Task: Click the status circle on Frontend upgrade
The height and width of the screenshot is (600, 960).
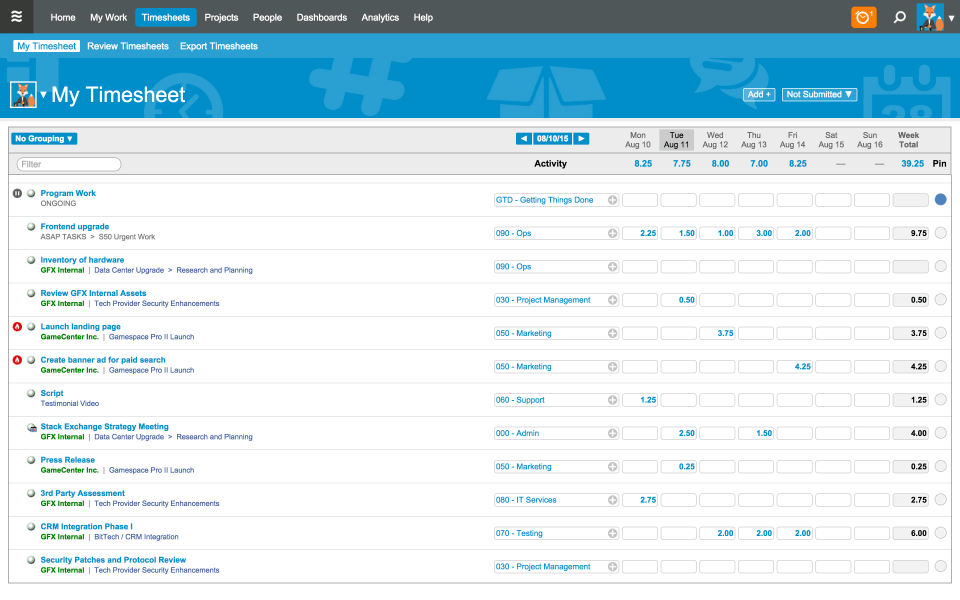Action: click(30, 226)
